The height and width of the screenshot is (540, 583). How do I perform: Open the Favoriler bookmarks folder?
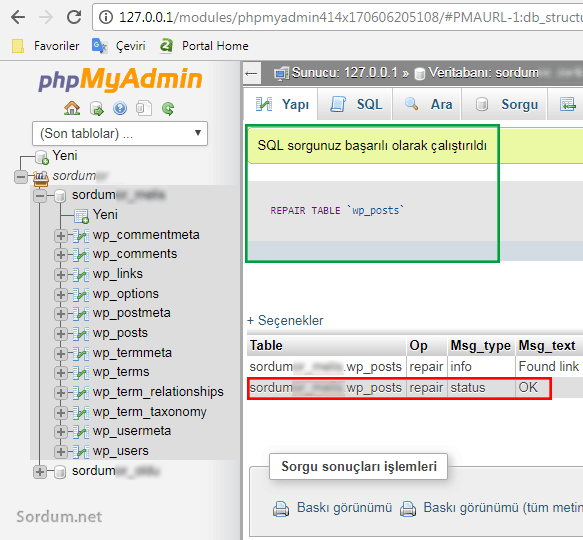(45, 46)
